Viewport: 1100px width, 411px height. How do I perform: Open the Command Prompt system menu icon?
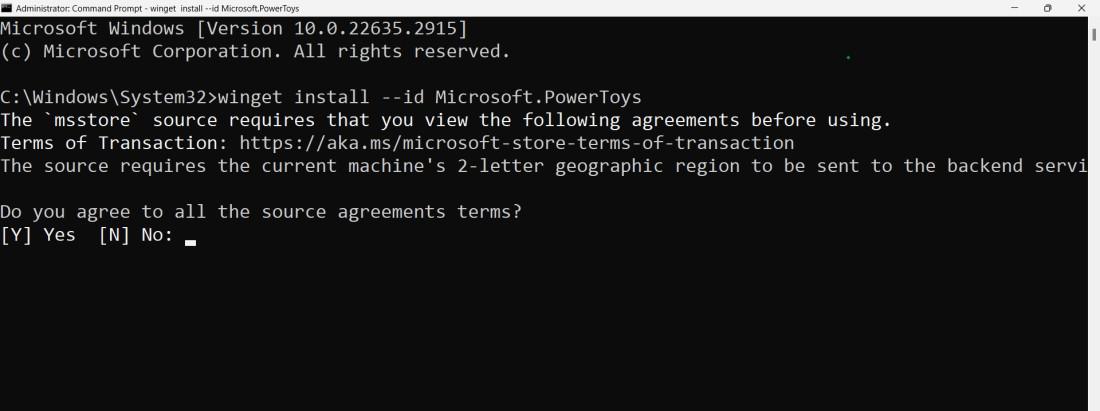pos(7,8)
